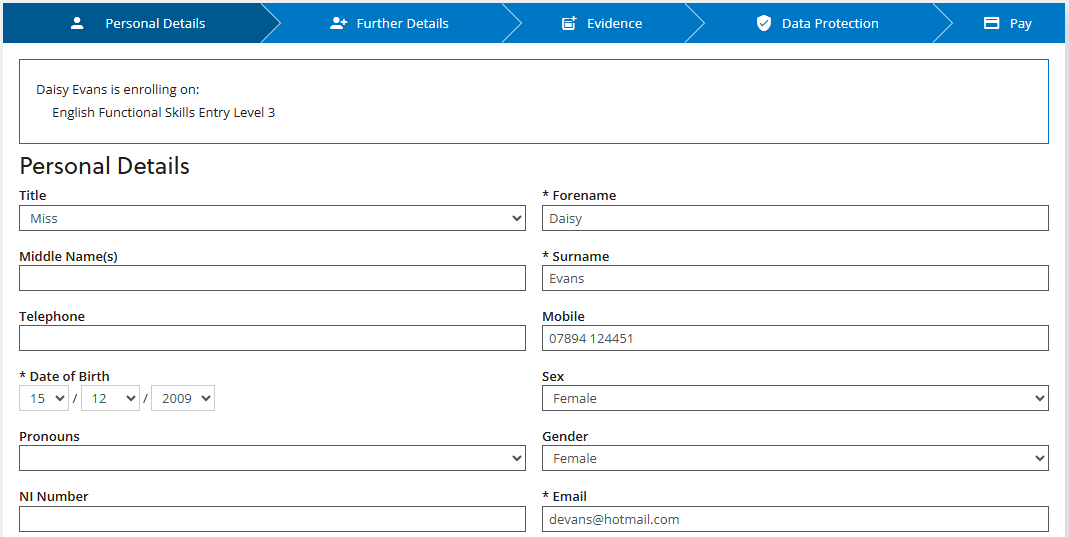Screen dimensions: 1069x537
Task: Open the Pronouns dropdown
Action: coord(272,458)
